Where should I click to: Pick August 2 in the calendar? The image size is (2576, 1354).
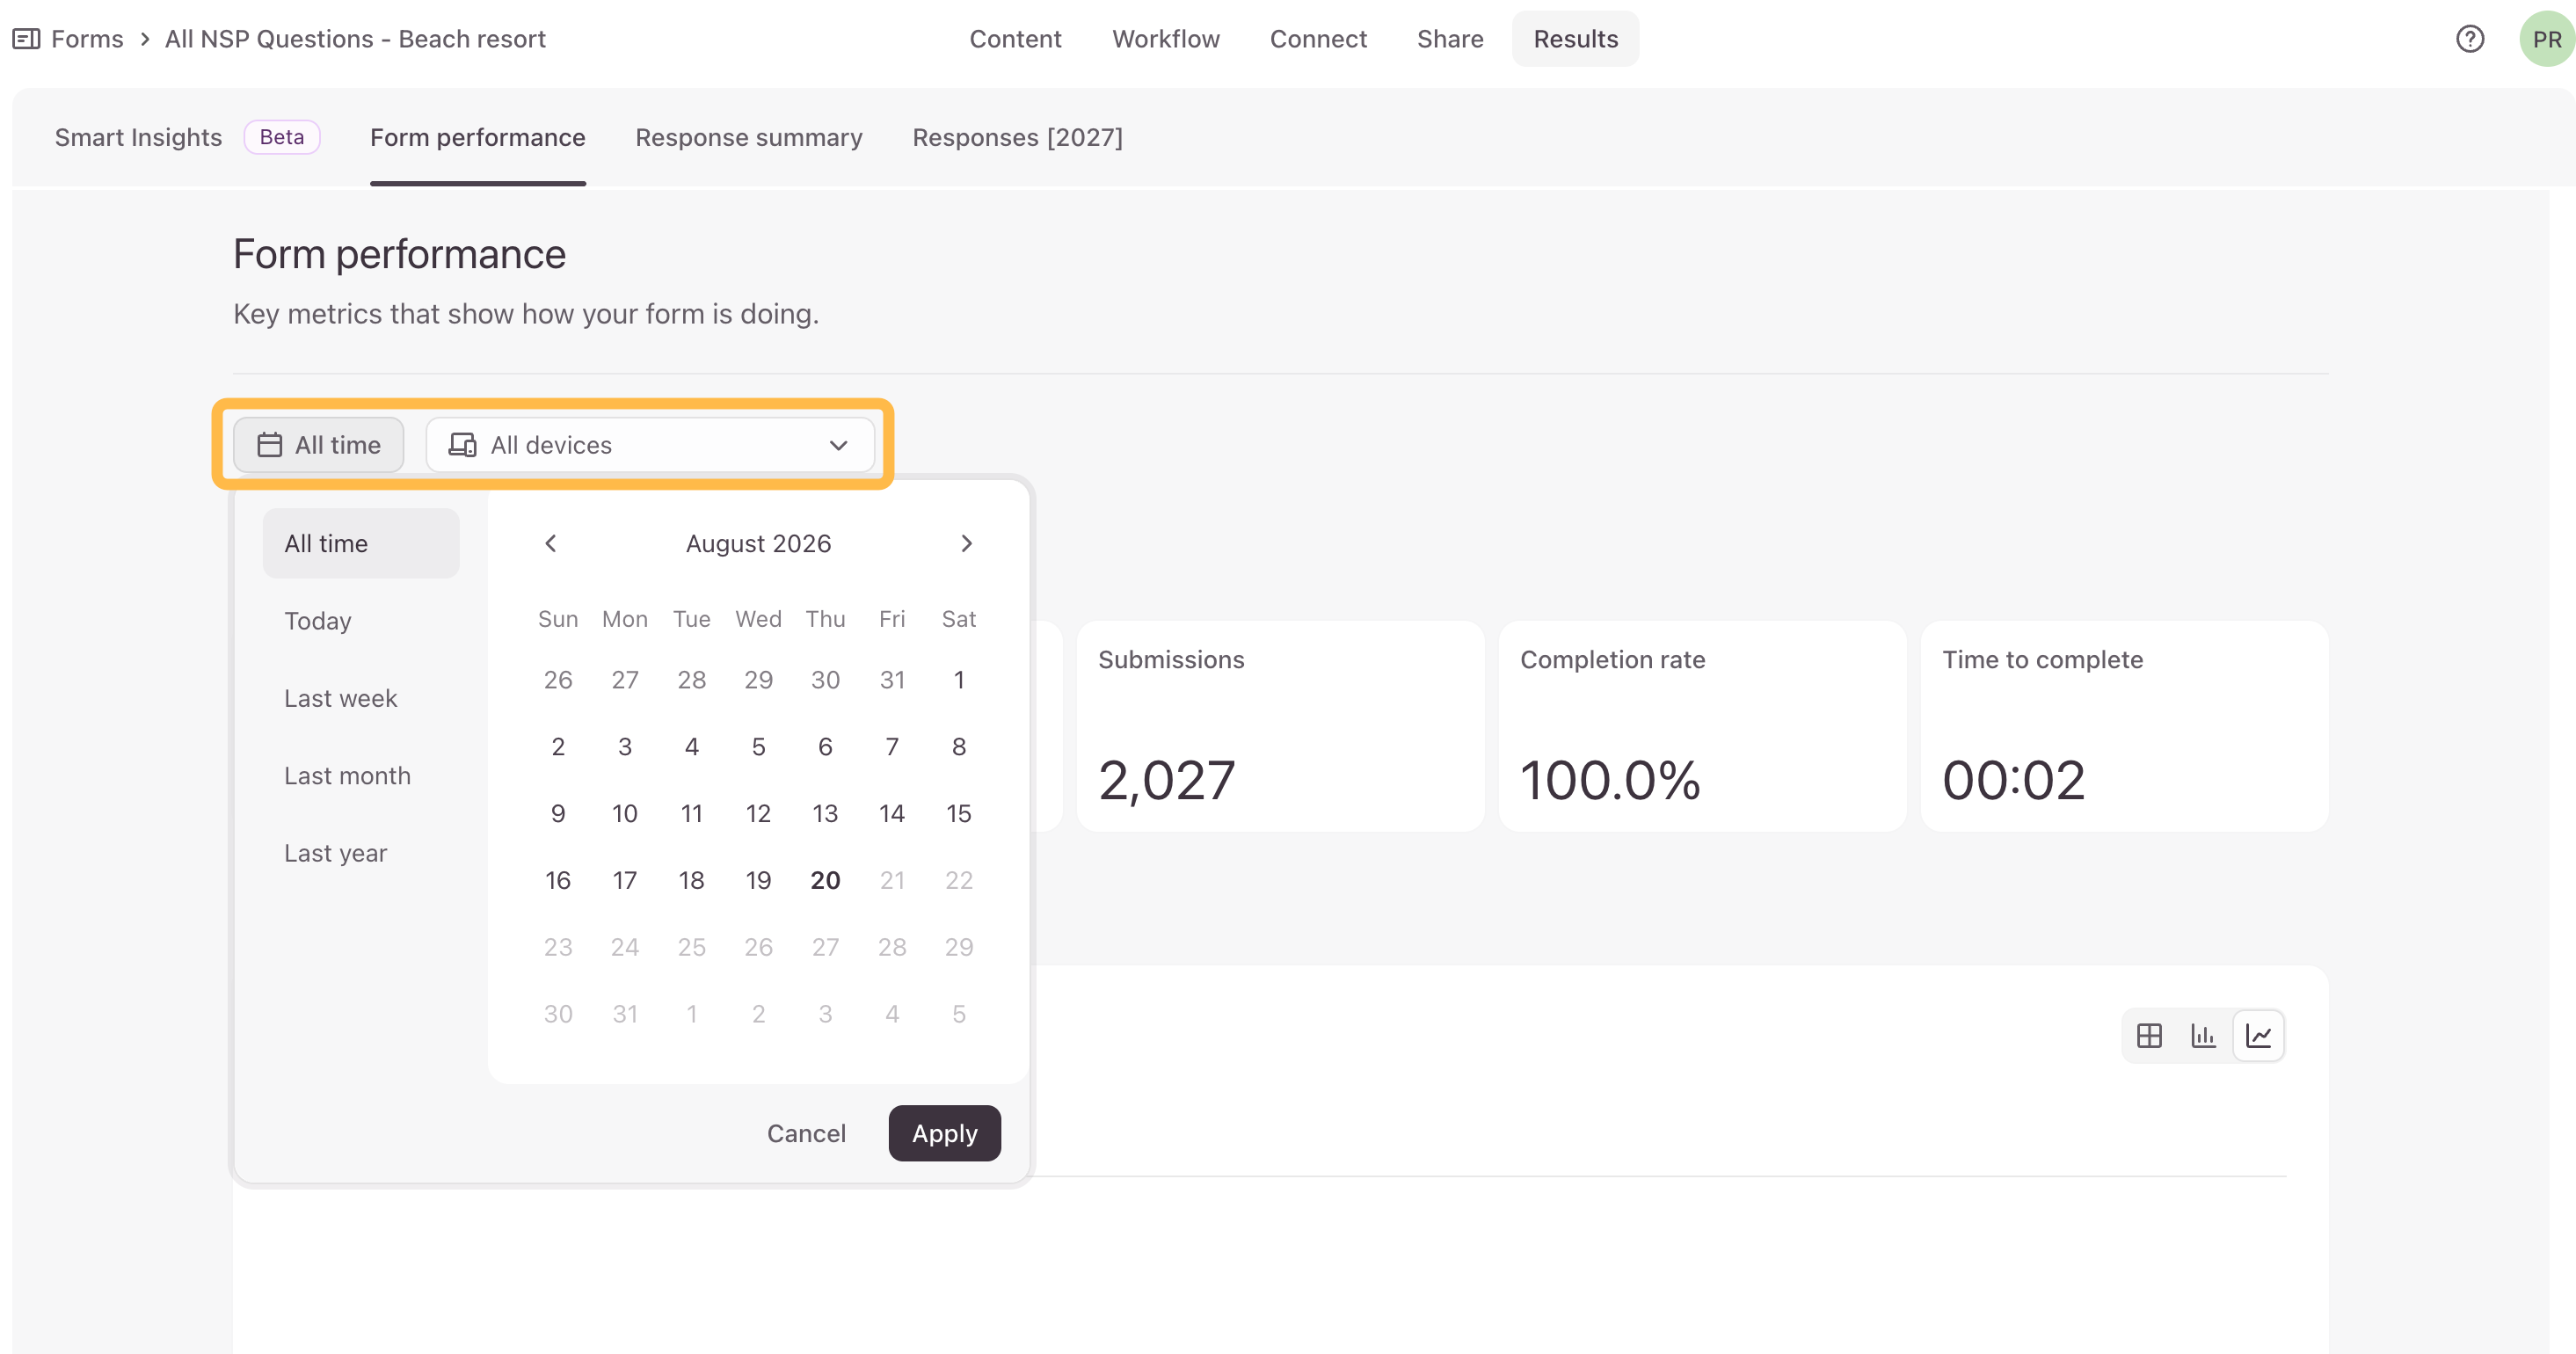tap(558, 747)
